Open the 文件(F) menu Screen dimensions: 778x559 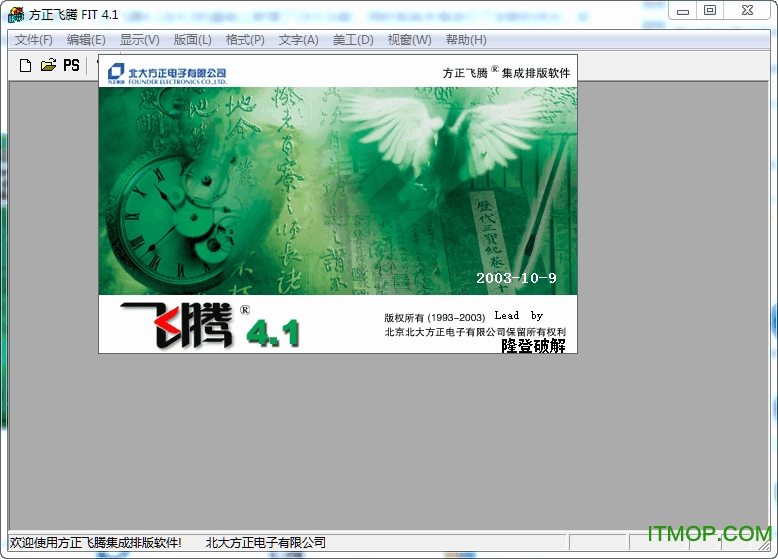pos(34,40)
